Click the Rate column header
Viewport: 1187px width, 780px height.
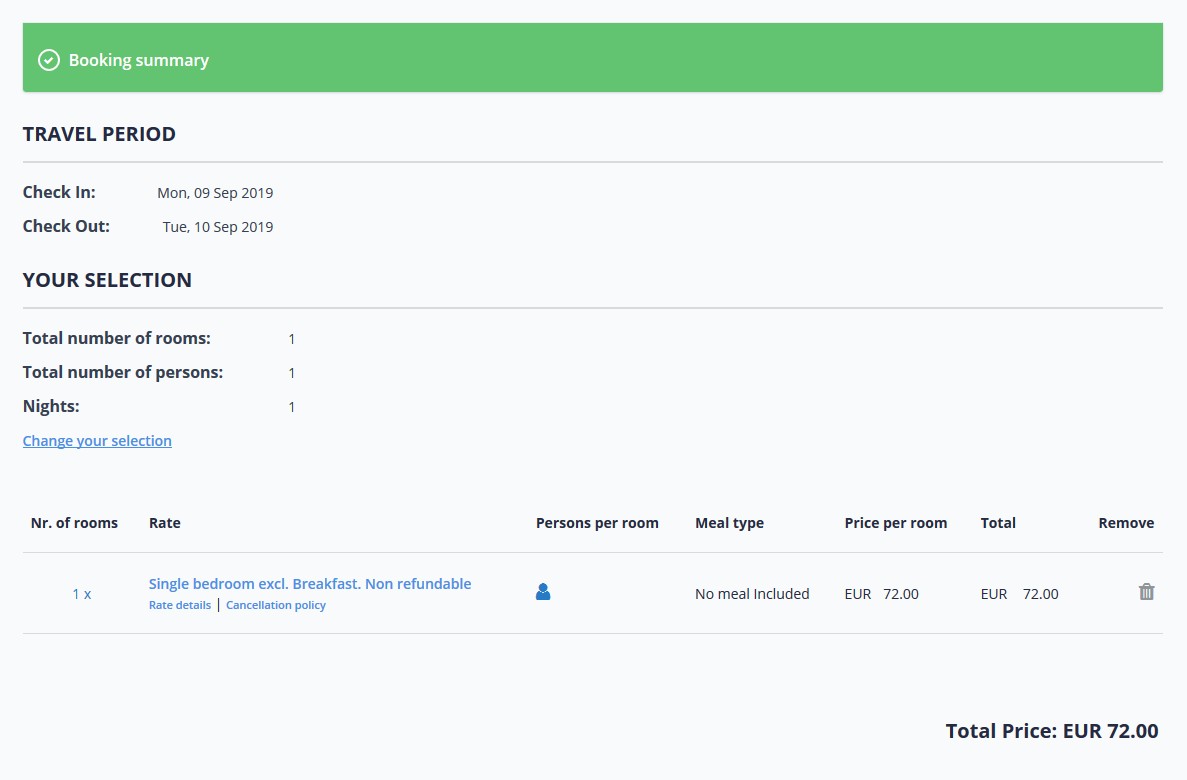coord(164,522)
